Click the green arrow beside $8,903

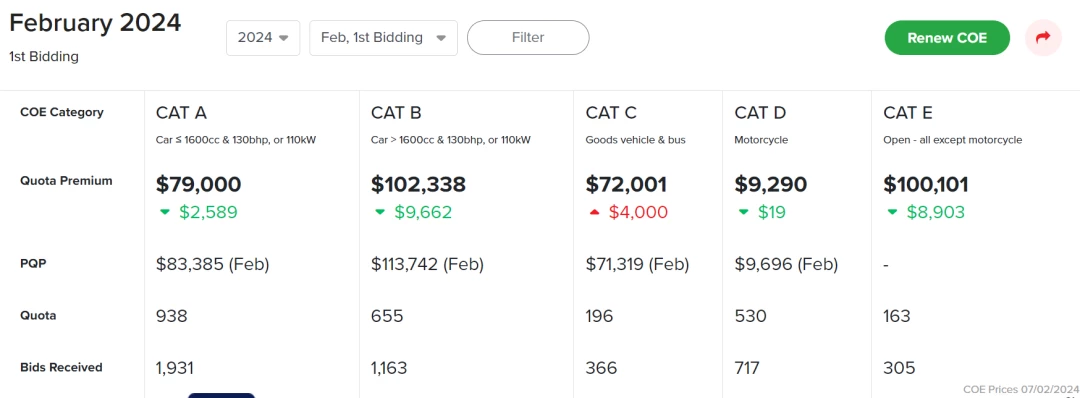point(892,212)
